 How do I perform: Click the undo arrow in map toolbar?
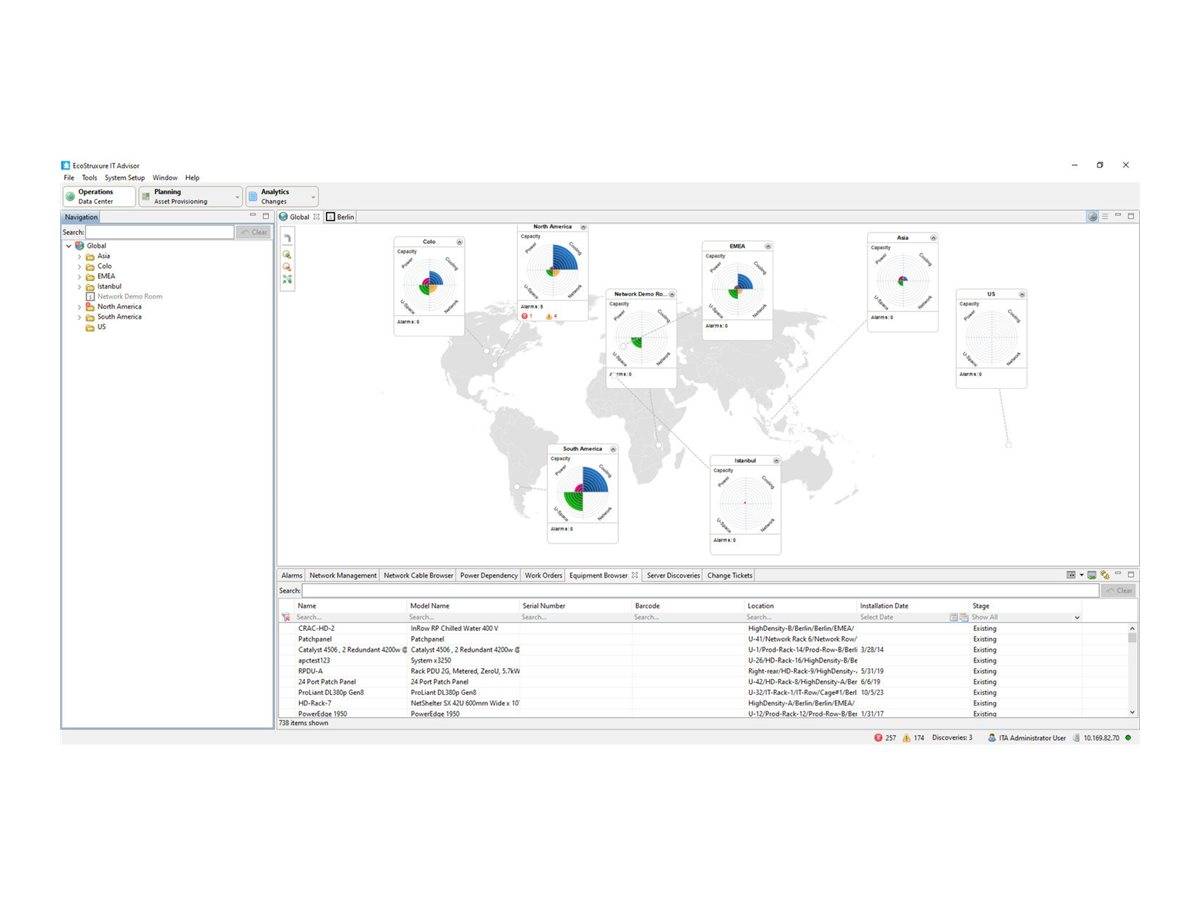click(287, 238)
